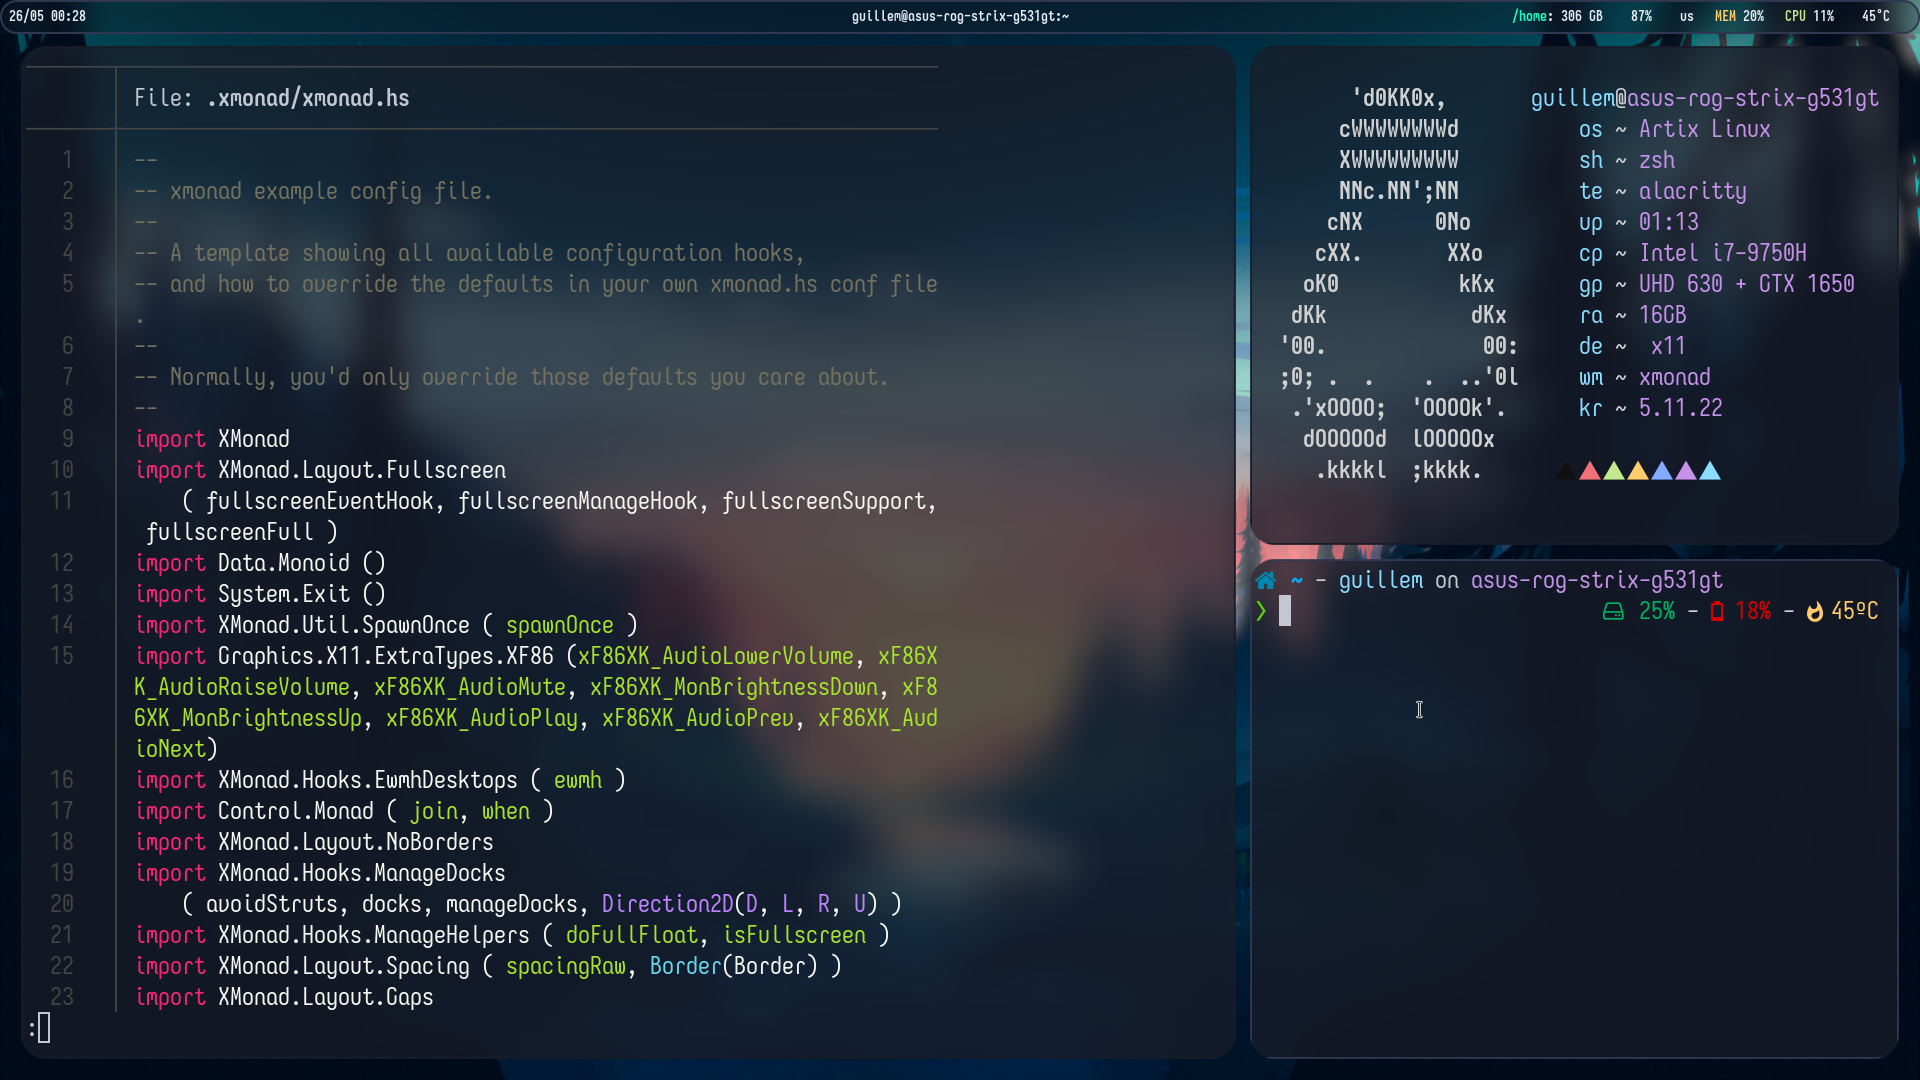The height and width of the screenshot is (1080, 1920).
Task: Click the flame temperature icon
Action: 1814,612
